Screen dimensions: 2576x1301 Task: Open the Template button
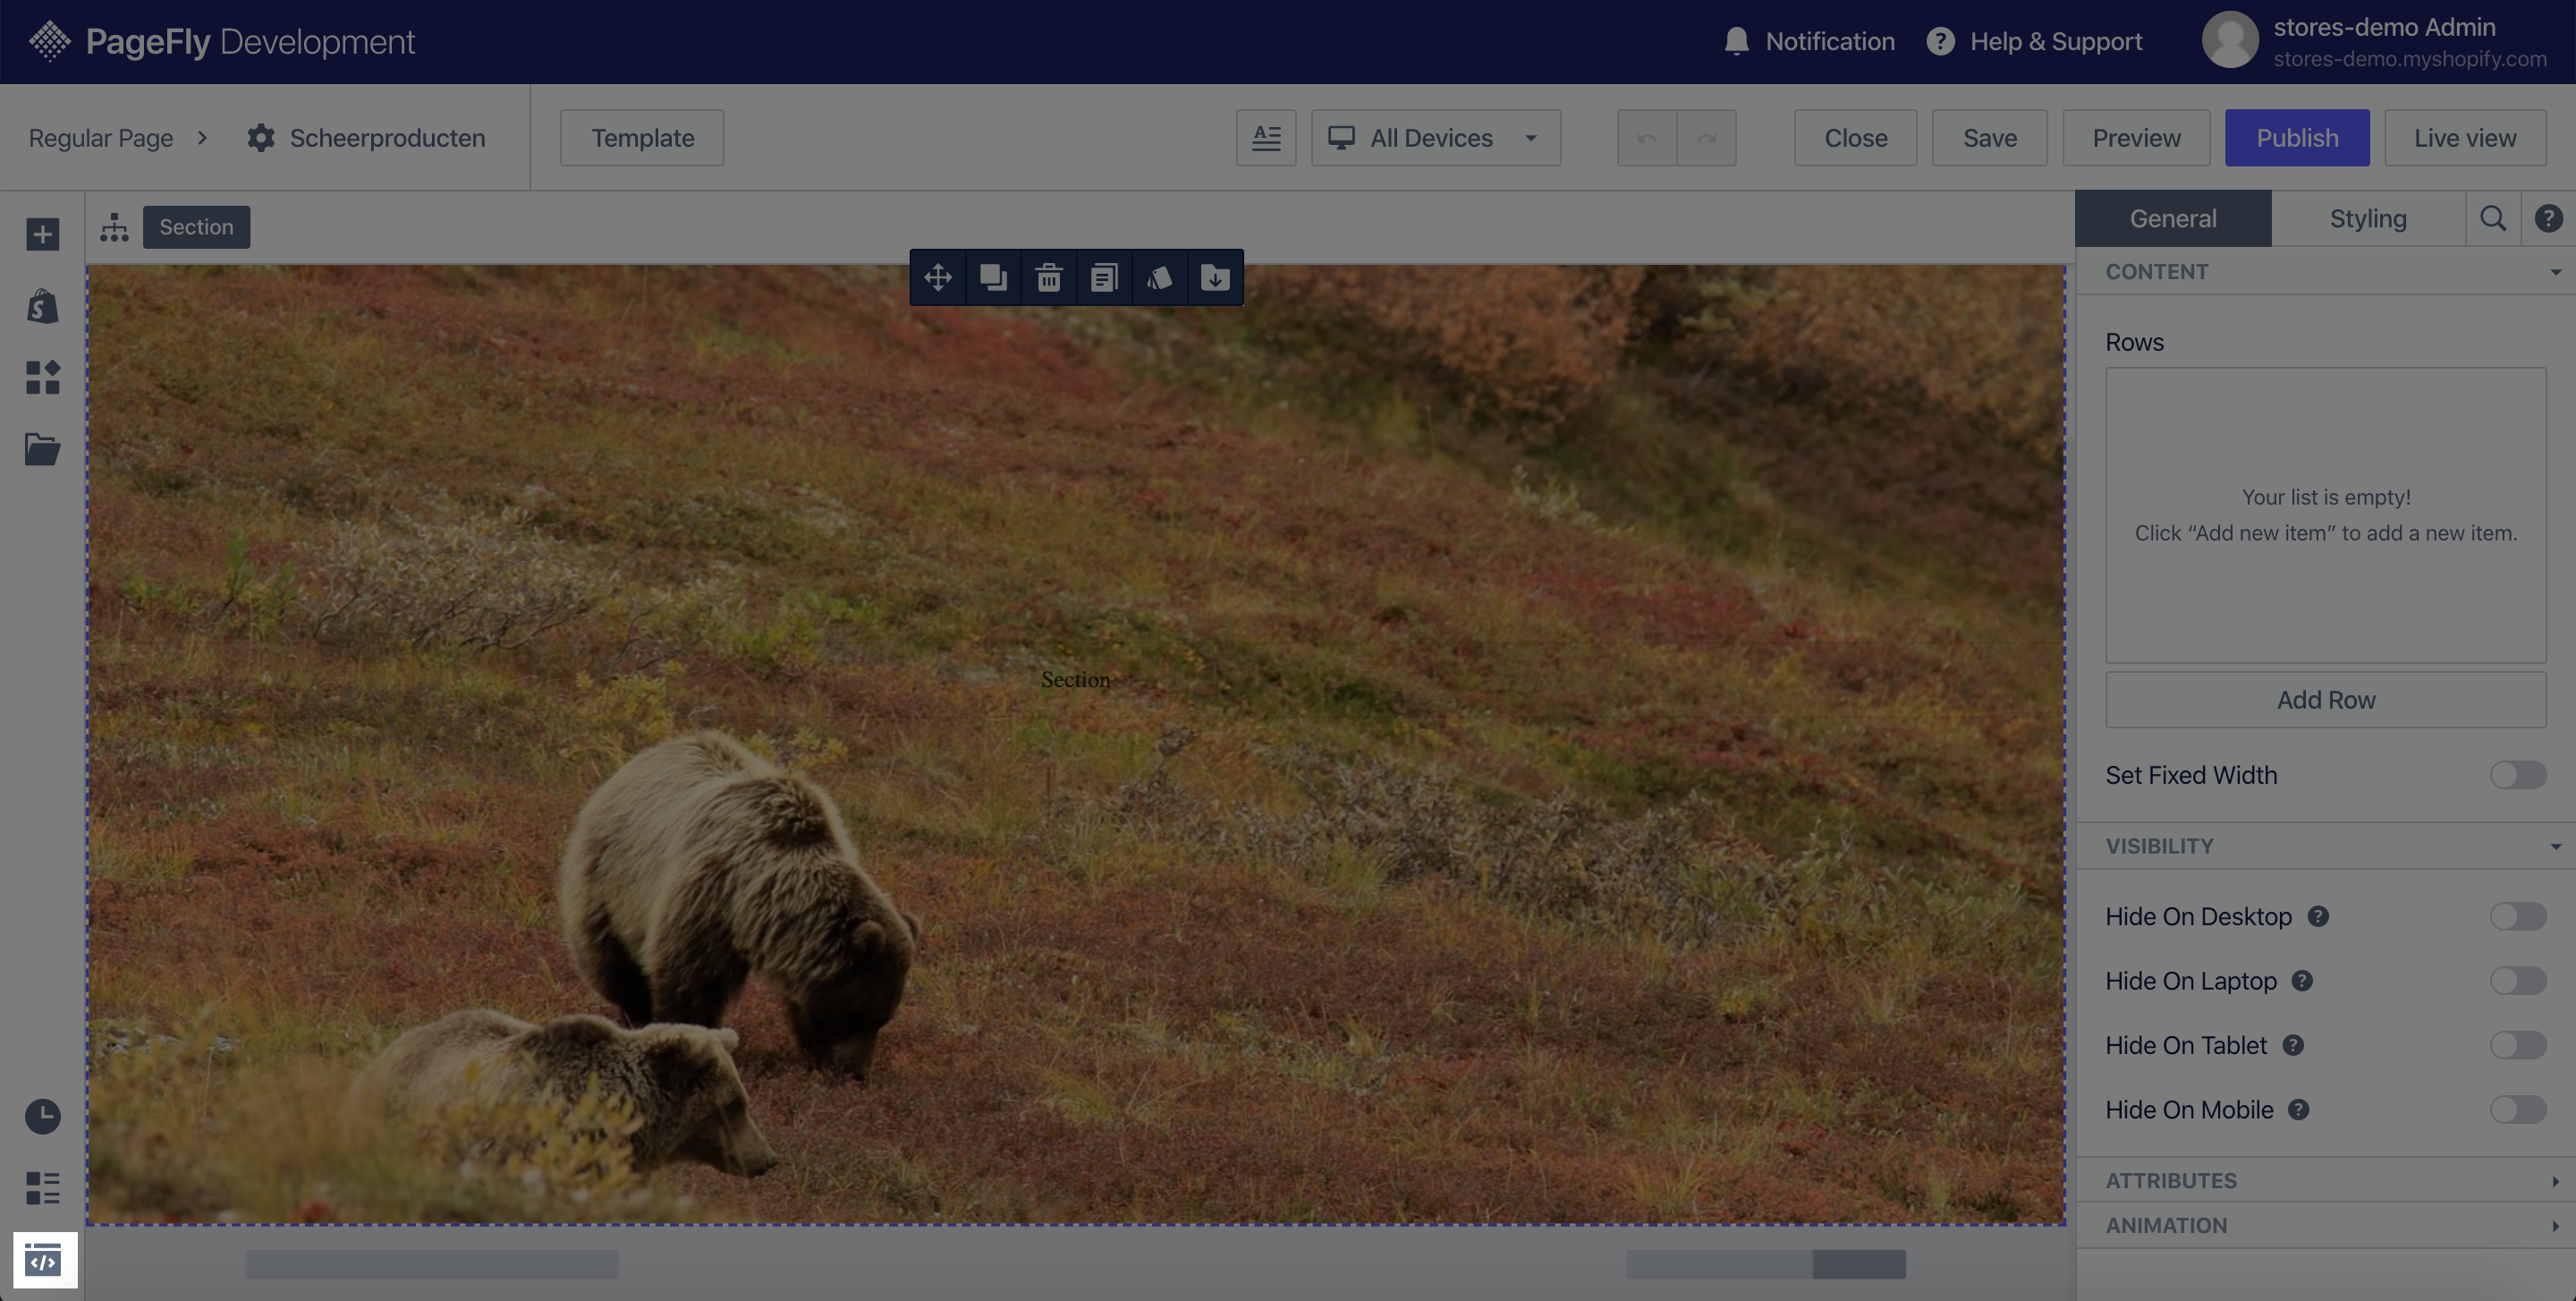tap(642, 137)
